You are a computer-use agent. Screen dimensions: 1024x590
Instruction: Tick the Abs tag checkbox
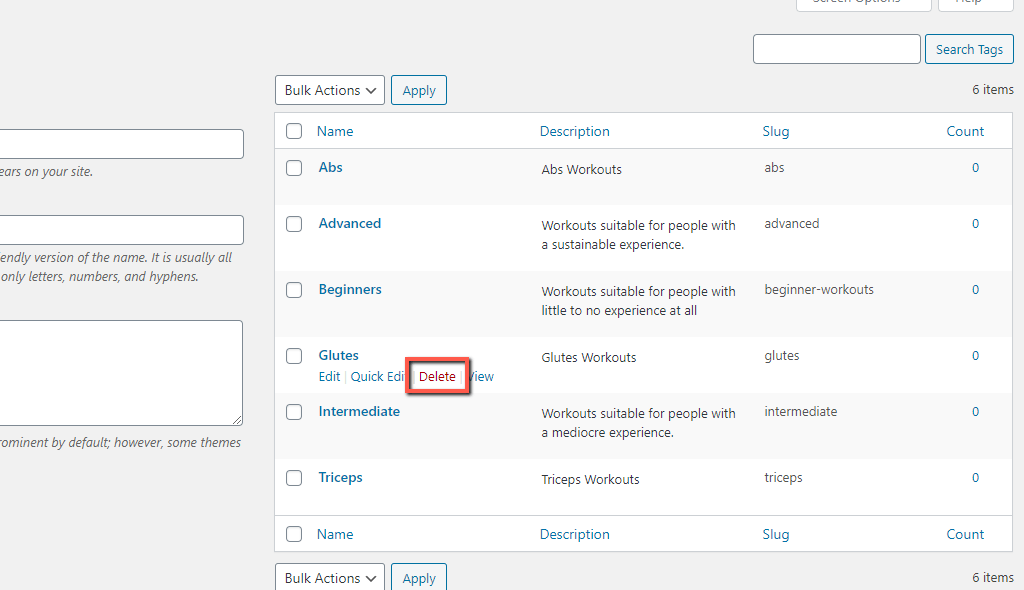tap(294, 168)
